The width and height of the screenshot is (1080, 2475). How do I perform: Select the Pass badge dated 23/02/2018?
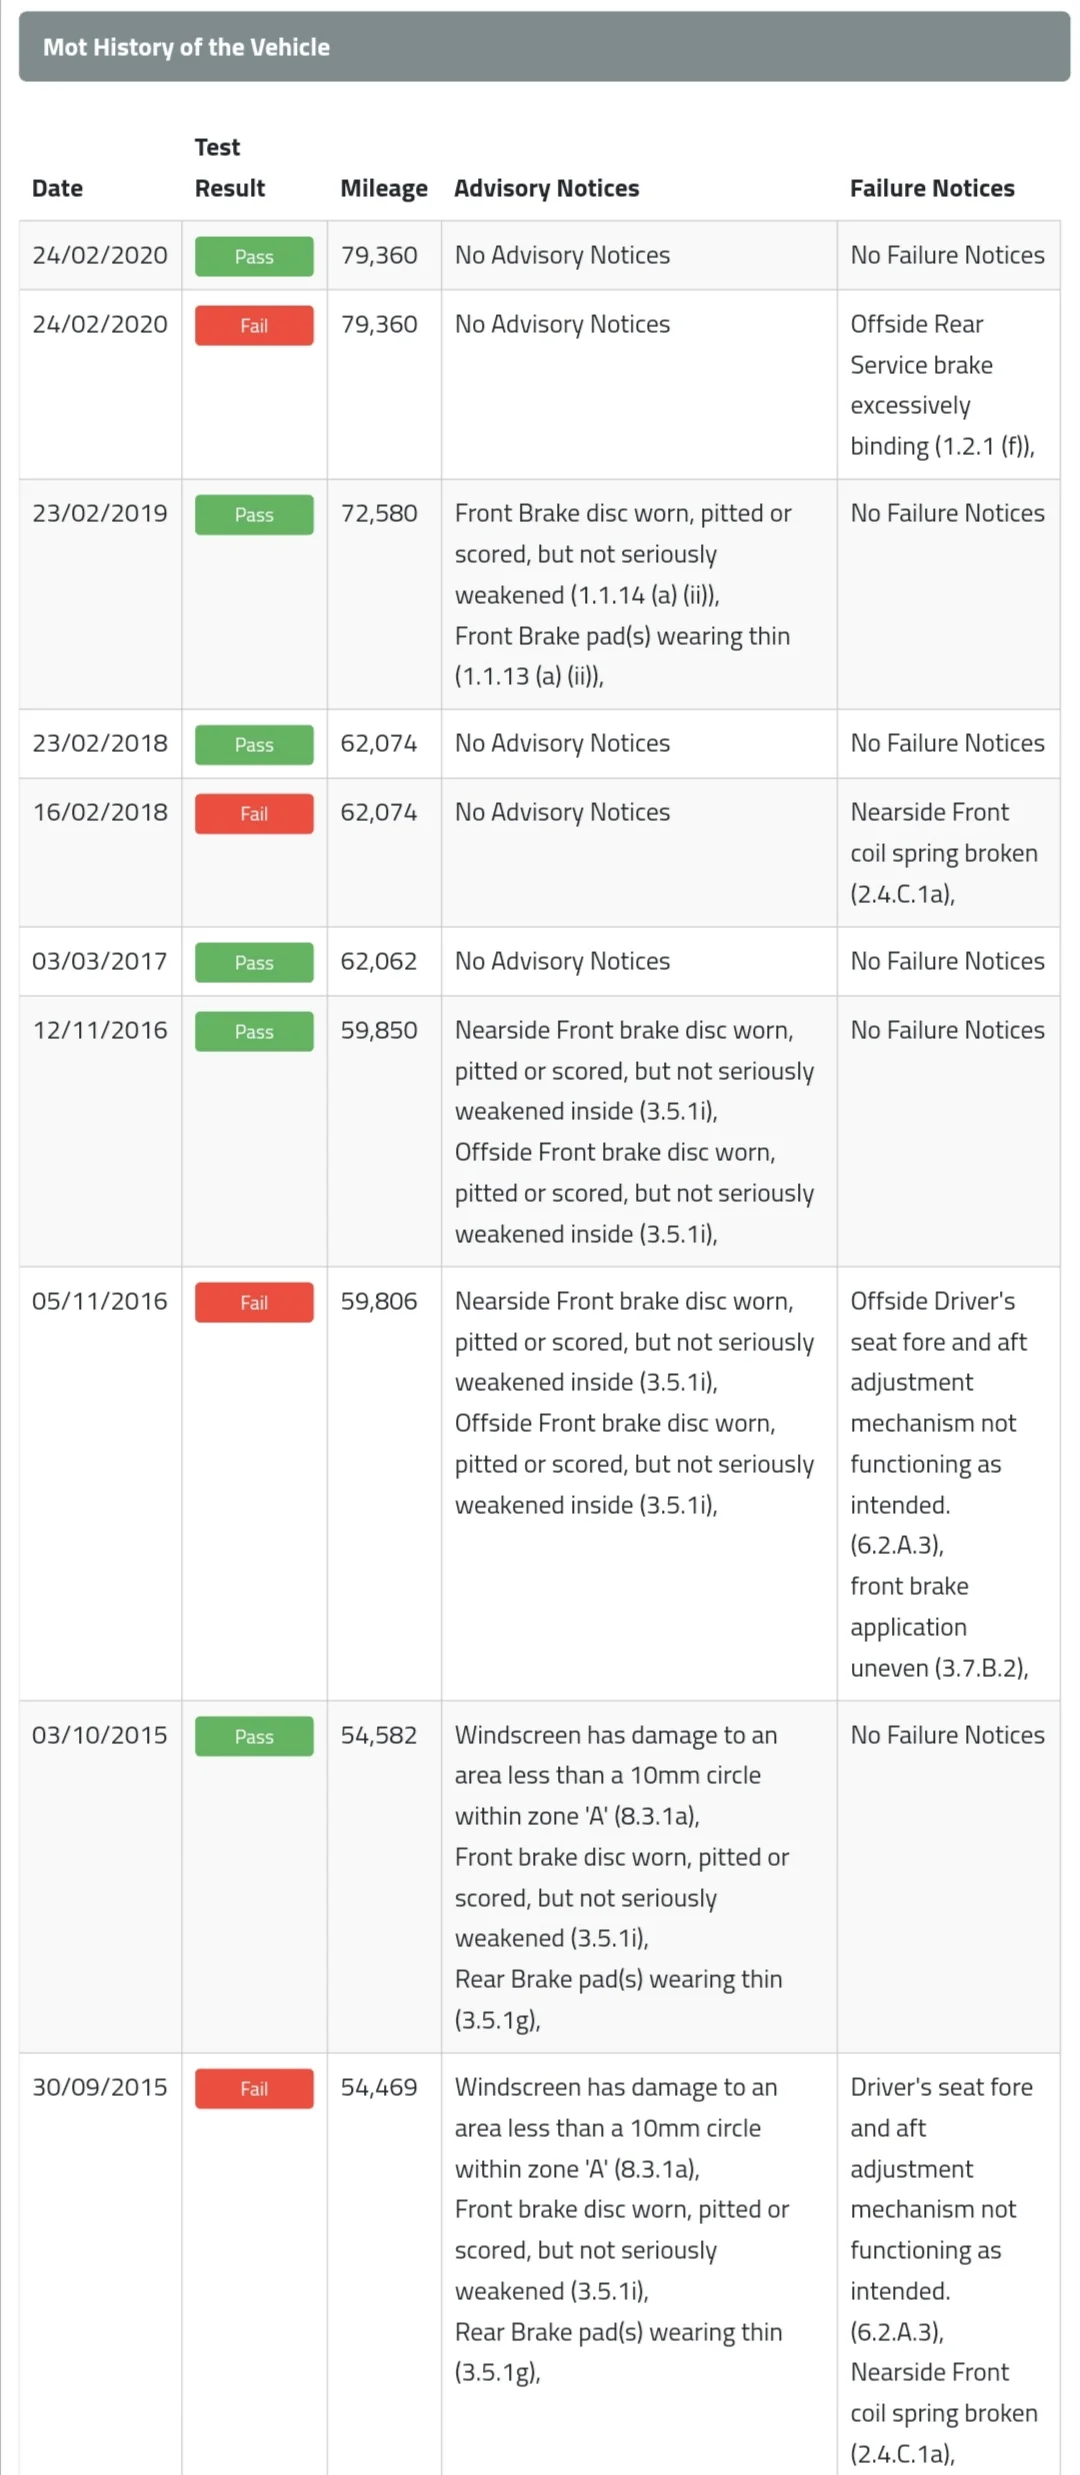(254, 744)
